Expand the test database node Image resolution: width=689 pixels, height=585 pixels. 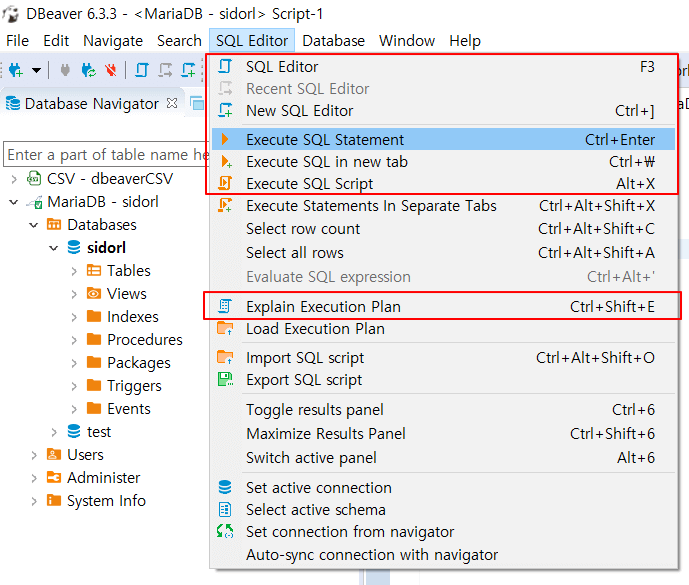click(x=54, y=432)
